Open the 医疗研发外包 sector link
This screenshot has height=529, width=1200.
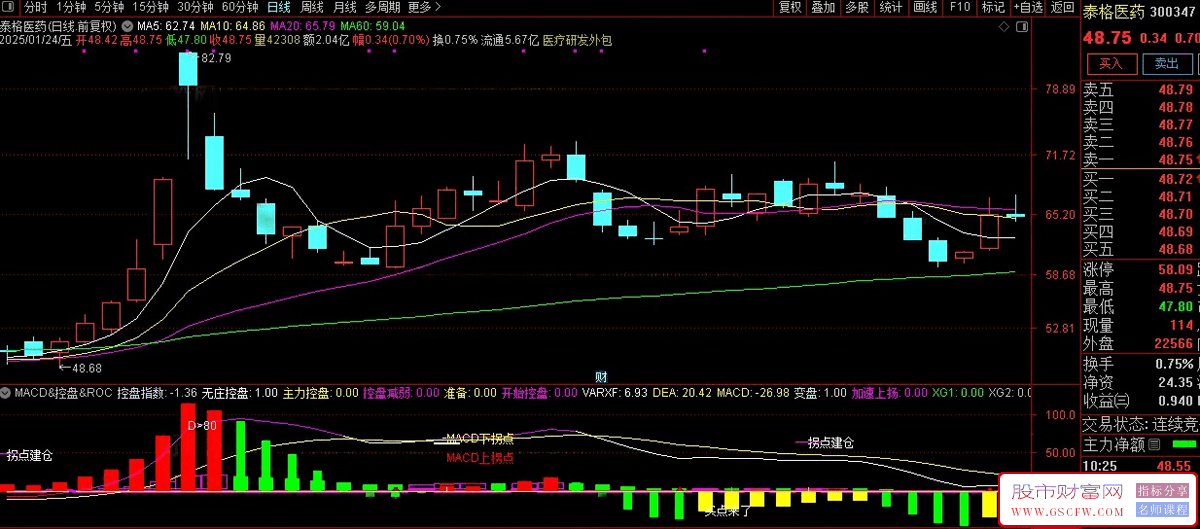(577, 40)
